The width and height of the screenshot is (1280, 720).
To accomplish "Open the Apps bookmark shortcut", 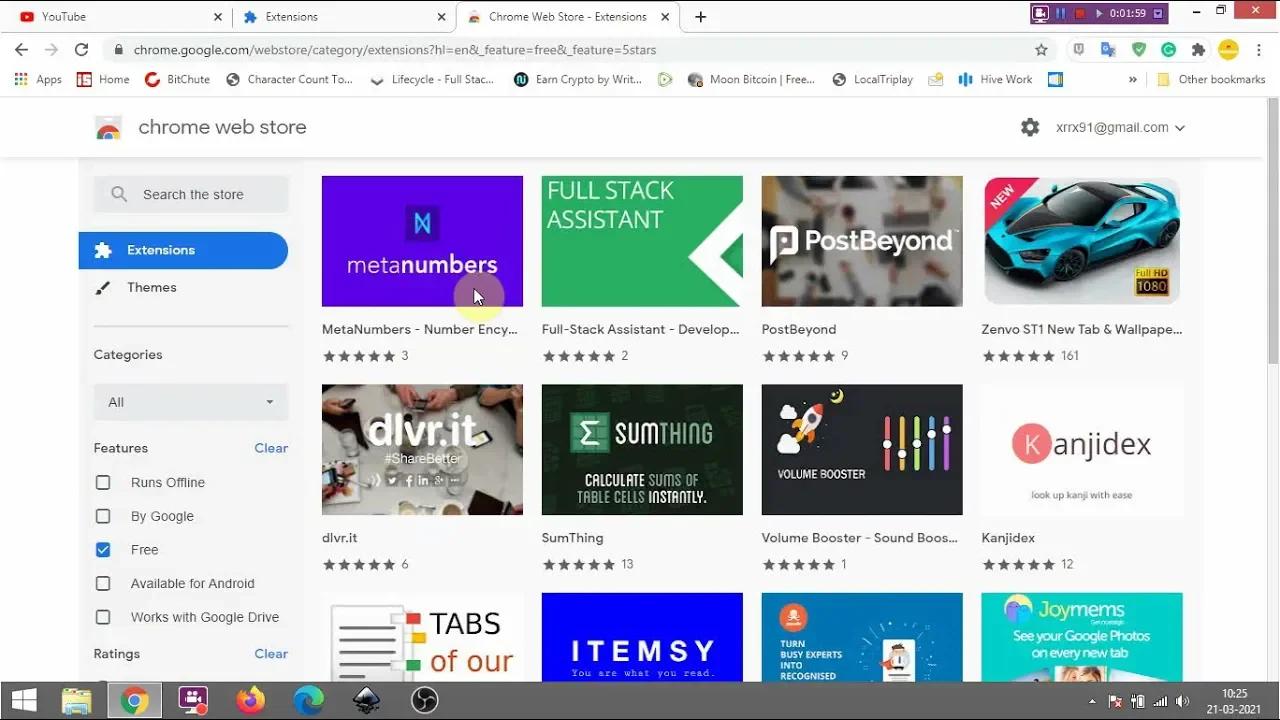I will (x=38, y=79).
